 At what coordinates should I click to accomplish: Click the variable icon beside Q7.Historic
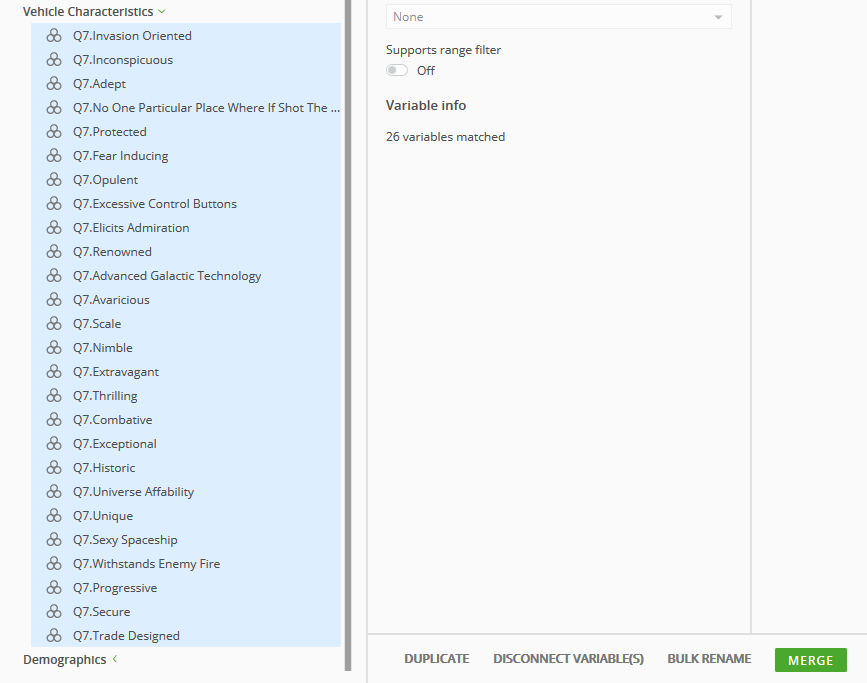point(54,467)
